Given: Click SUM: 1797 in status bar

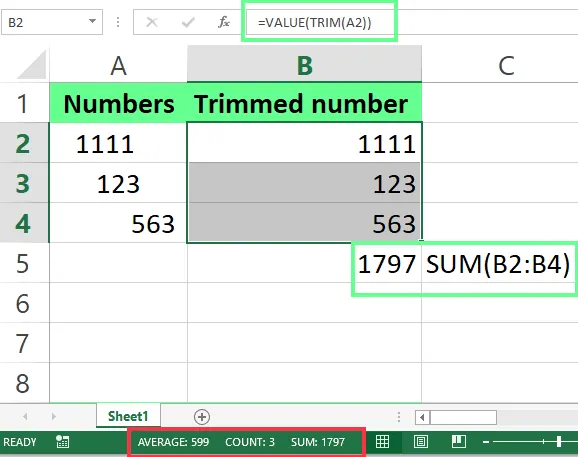Looking at the screenshot, I should point(318,442).
